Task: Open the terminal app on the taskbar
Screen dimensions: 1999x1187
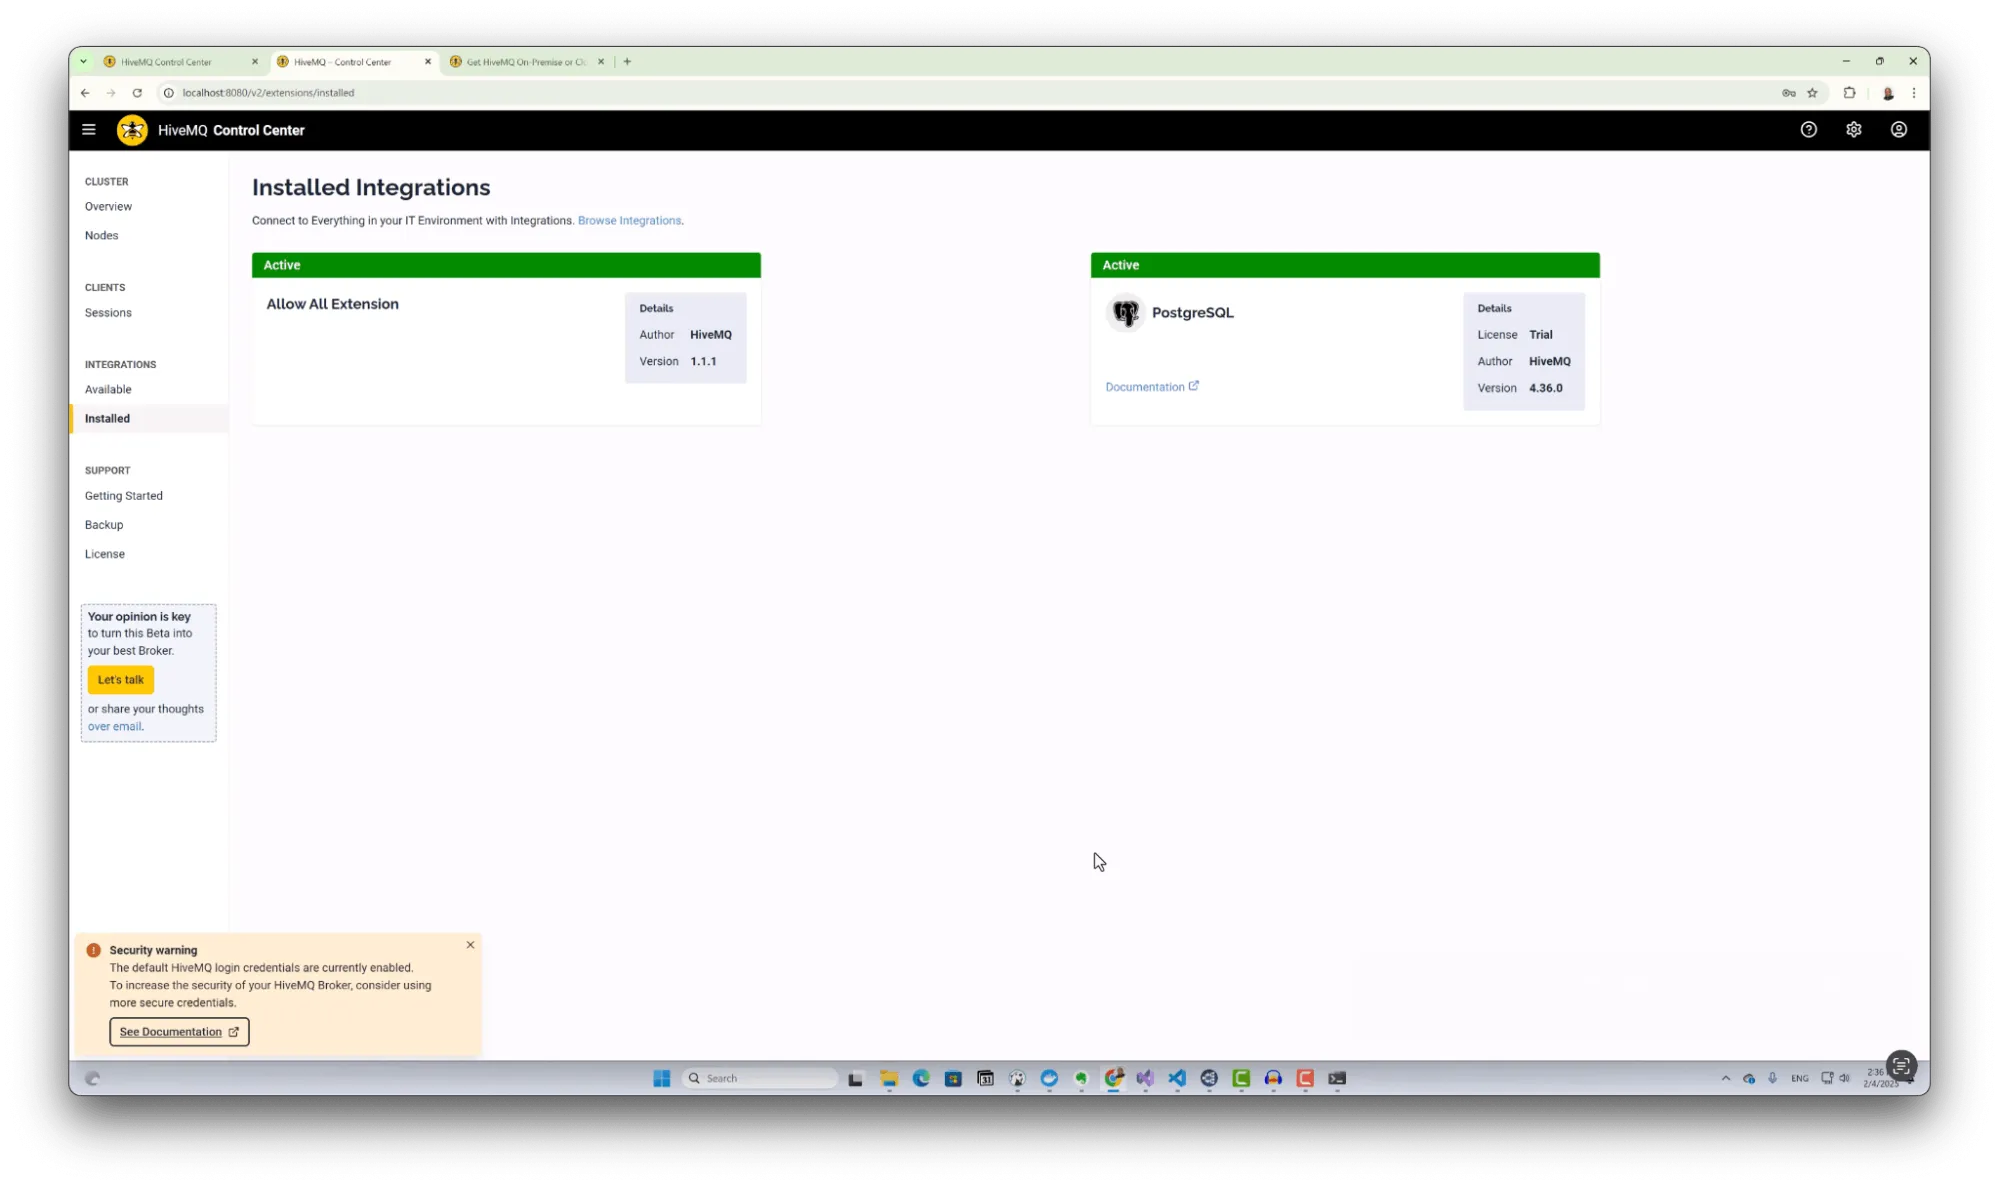Action: click(x=1337, y=1078)
